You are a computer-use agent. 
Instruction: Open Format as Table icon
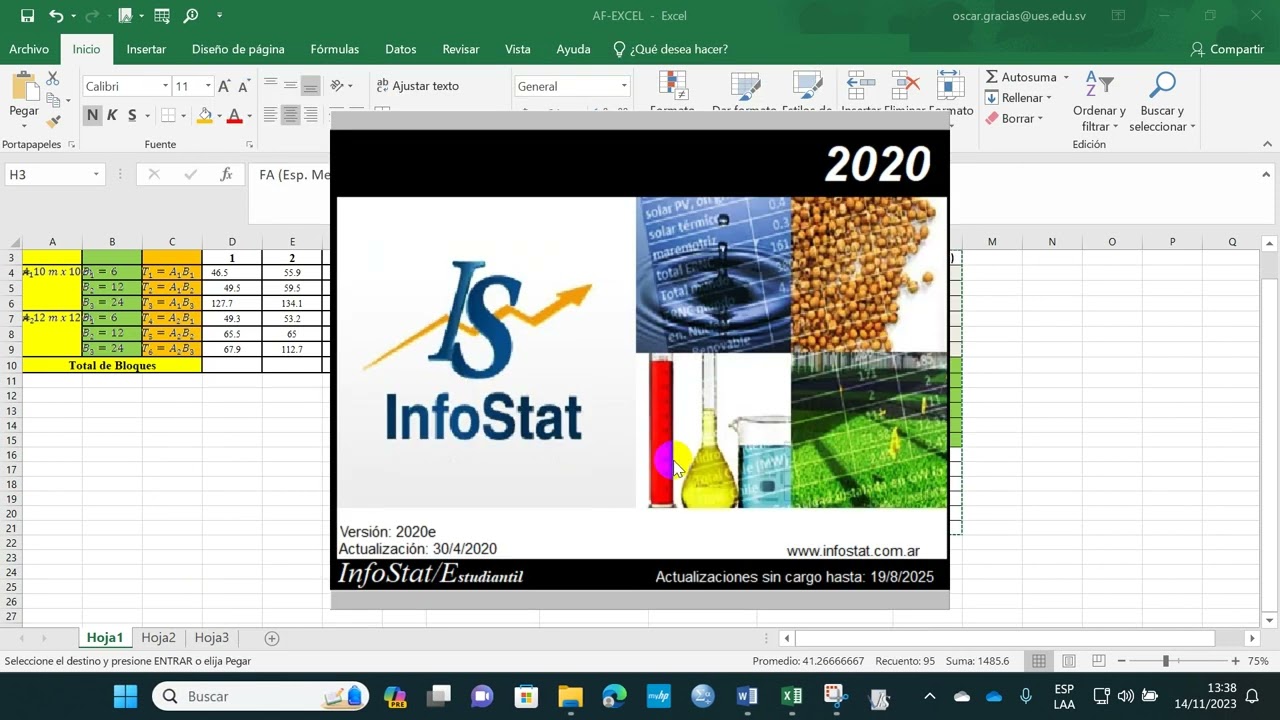click(x=745, y=86)
